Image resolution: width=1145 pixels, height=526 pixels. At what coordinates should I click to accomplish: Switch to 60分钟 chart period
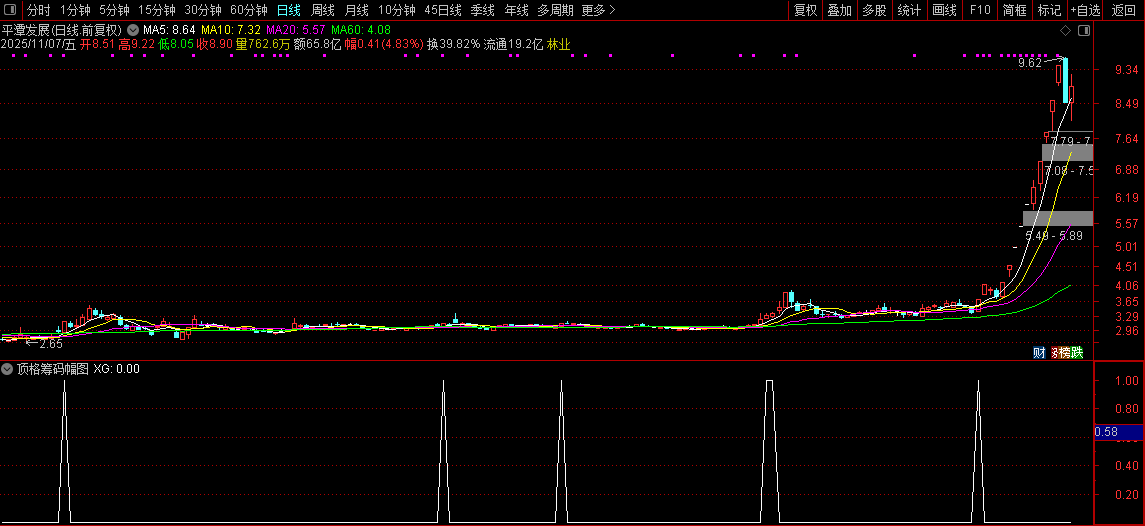click(249, 10)
